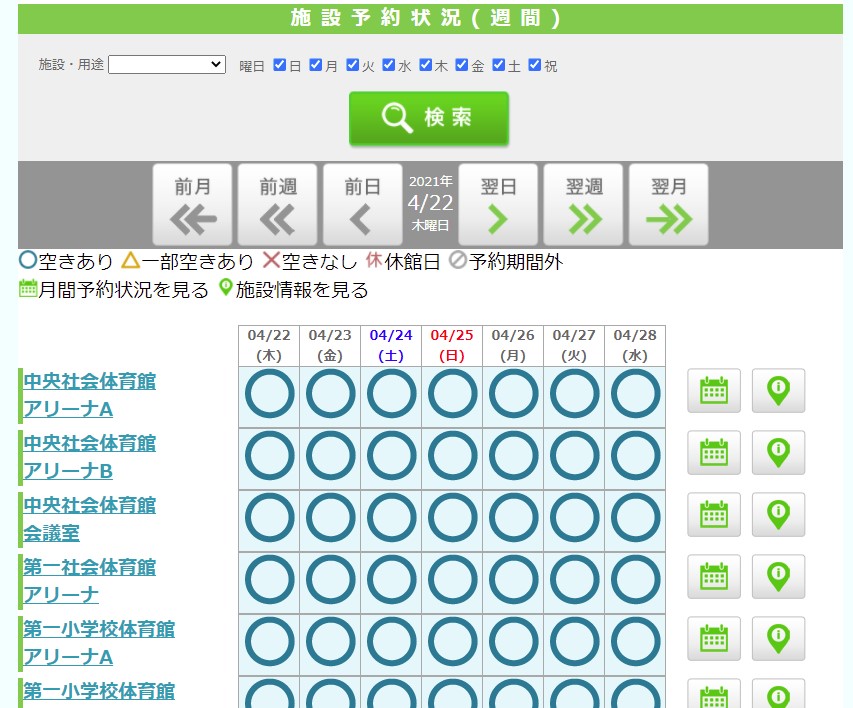View facility info for 中央社会体育館 アリーナB

(x=778, y=453)
